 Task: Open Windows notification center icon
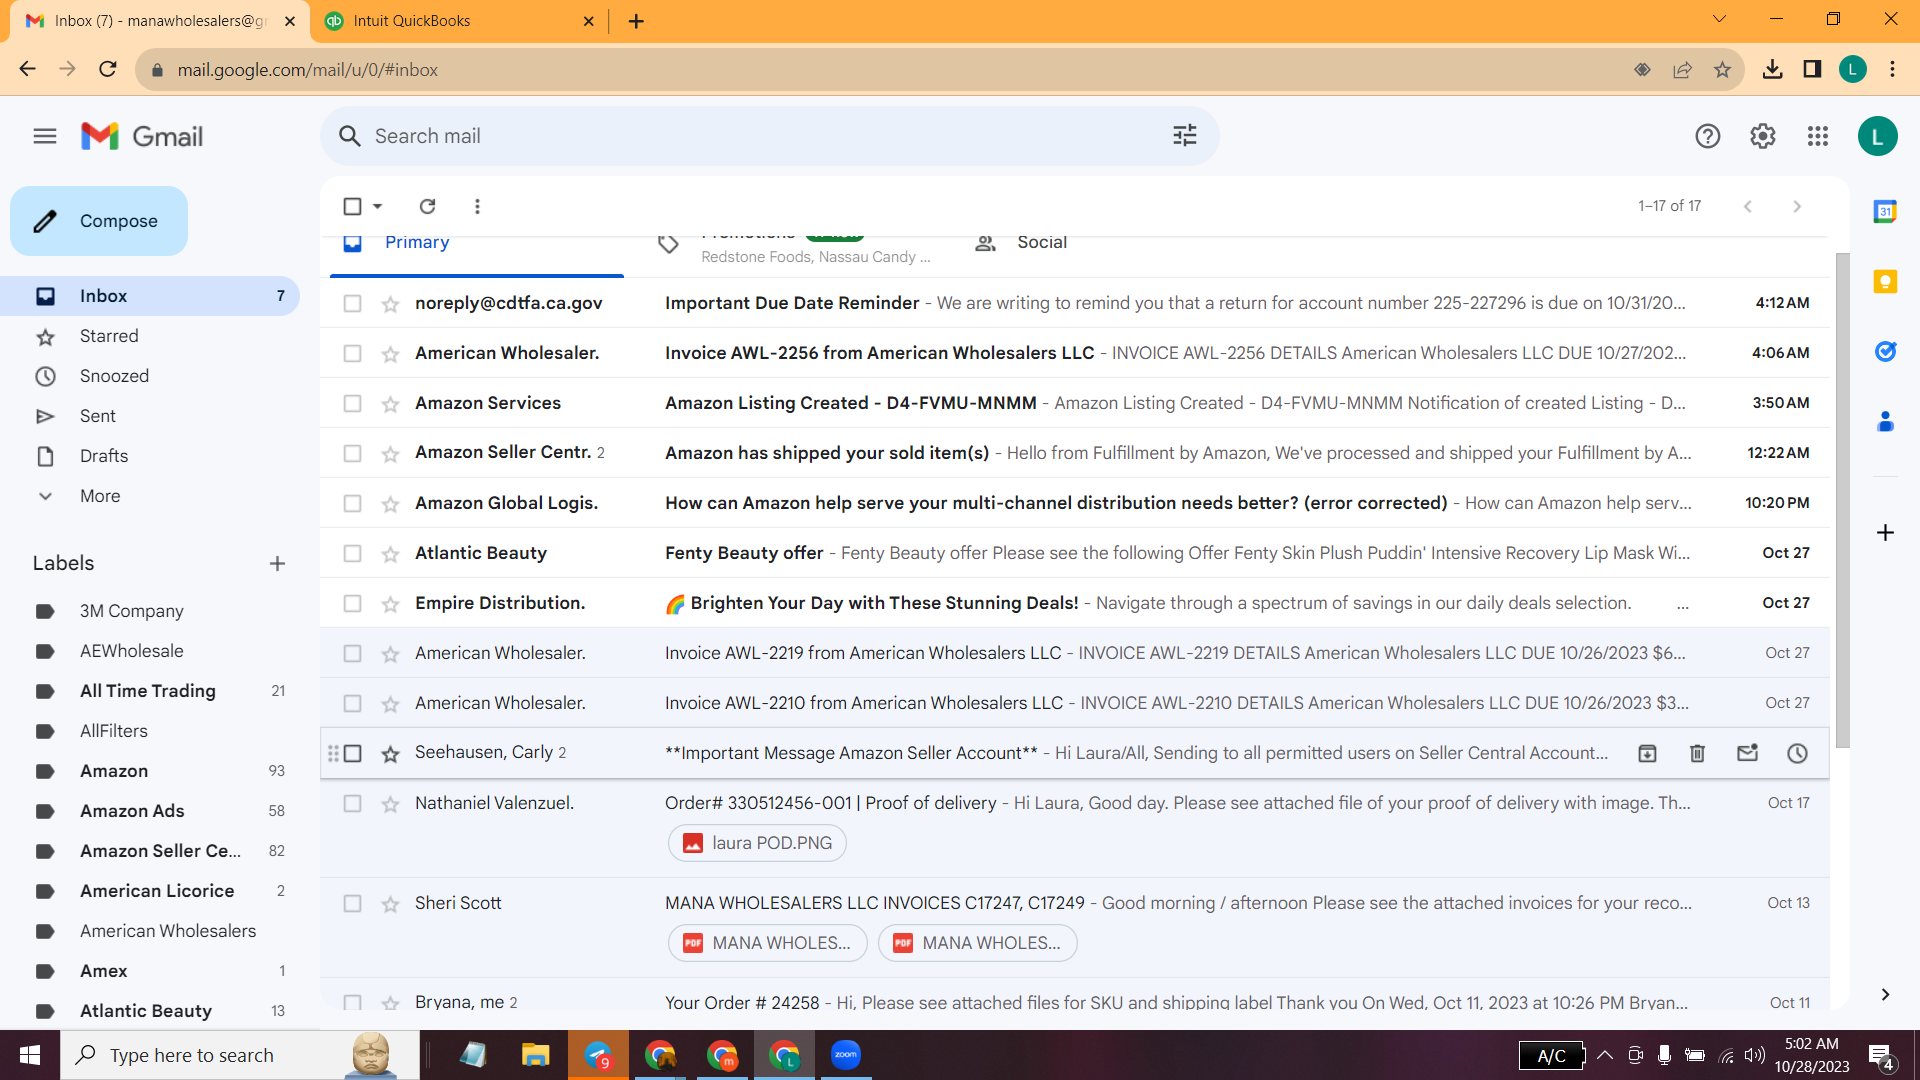1880,1056
